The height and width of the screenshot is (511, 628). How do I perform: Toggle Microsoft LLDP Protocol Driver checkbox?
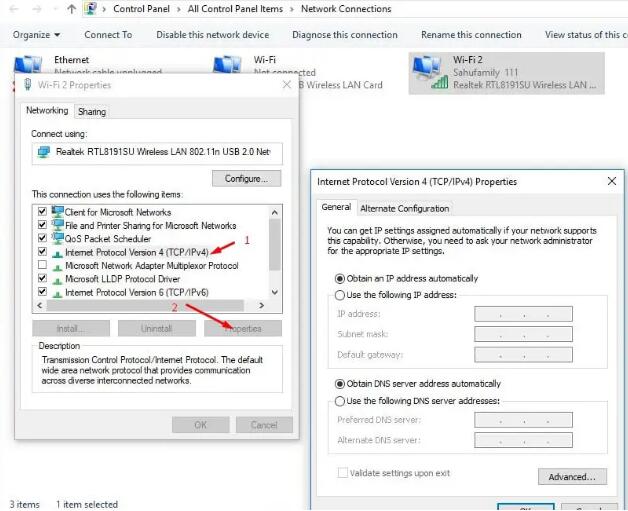tap(42, 278)
